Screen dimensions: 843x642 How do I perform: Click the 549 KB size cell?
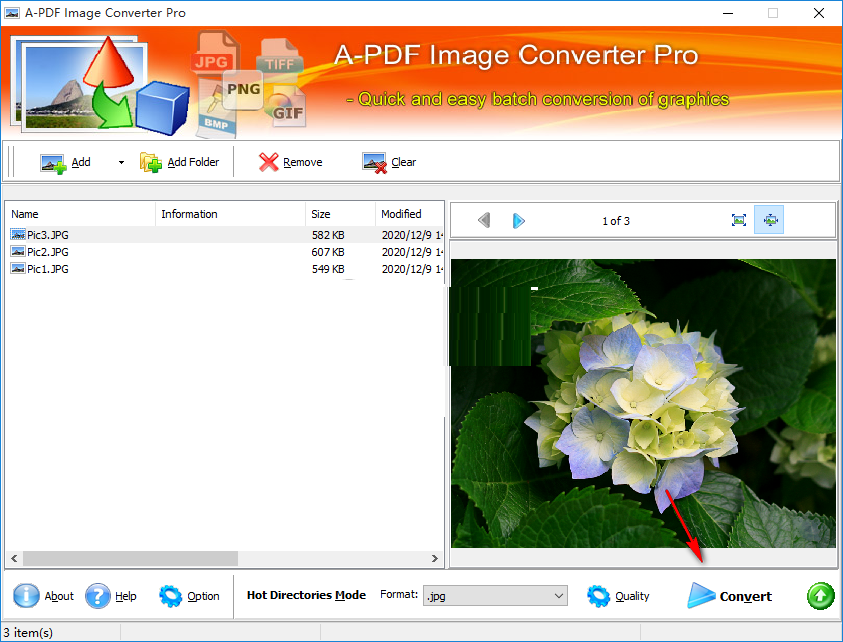pos(328,269)
